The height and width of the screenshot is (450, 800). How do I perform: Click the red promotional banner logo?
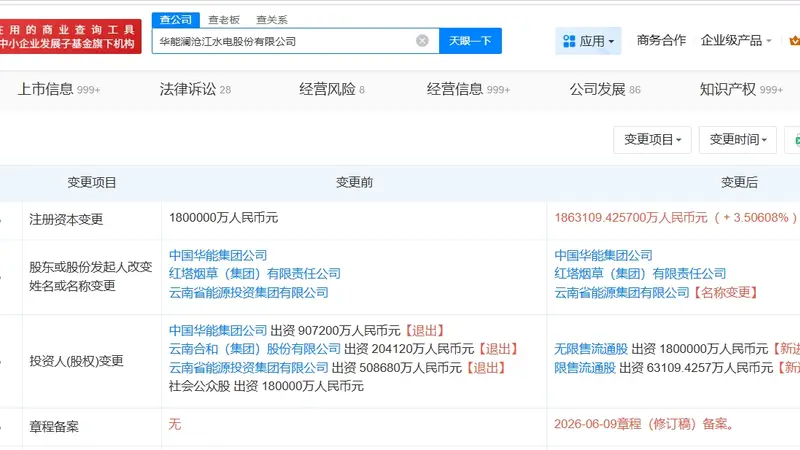[70, 37]
